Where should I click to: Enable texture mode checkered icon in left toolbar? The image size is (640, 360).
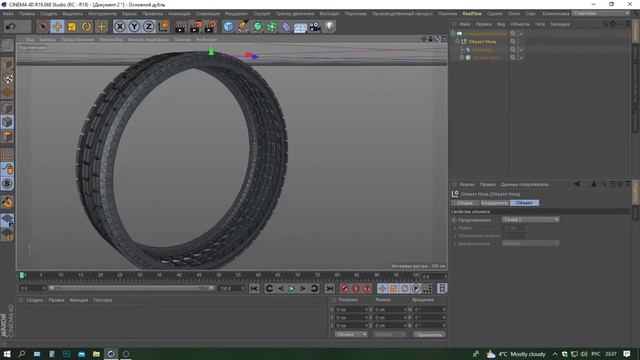(x=7, y=78)
